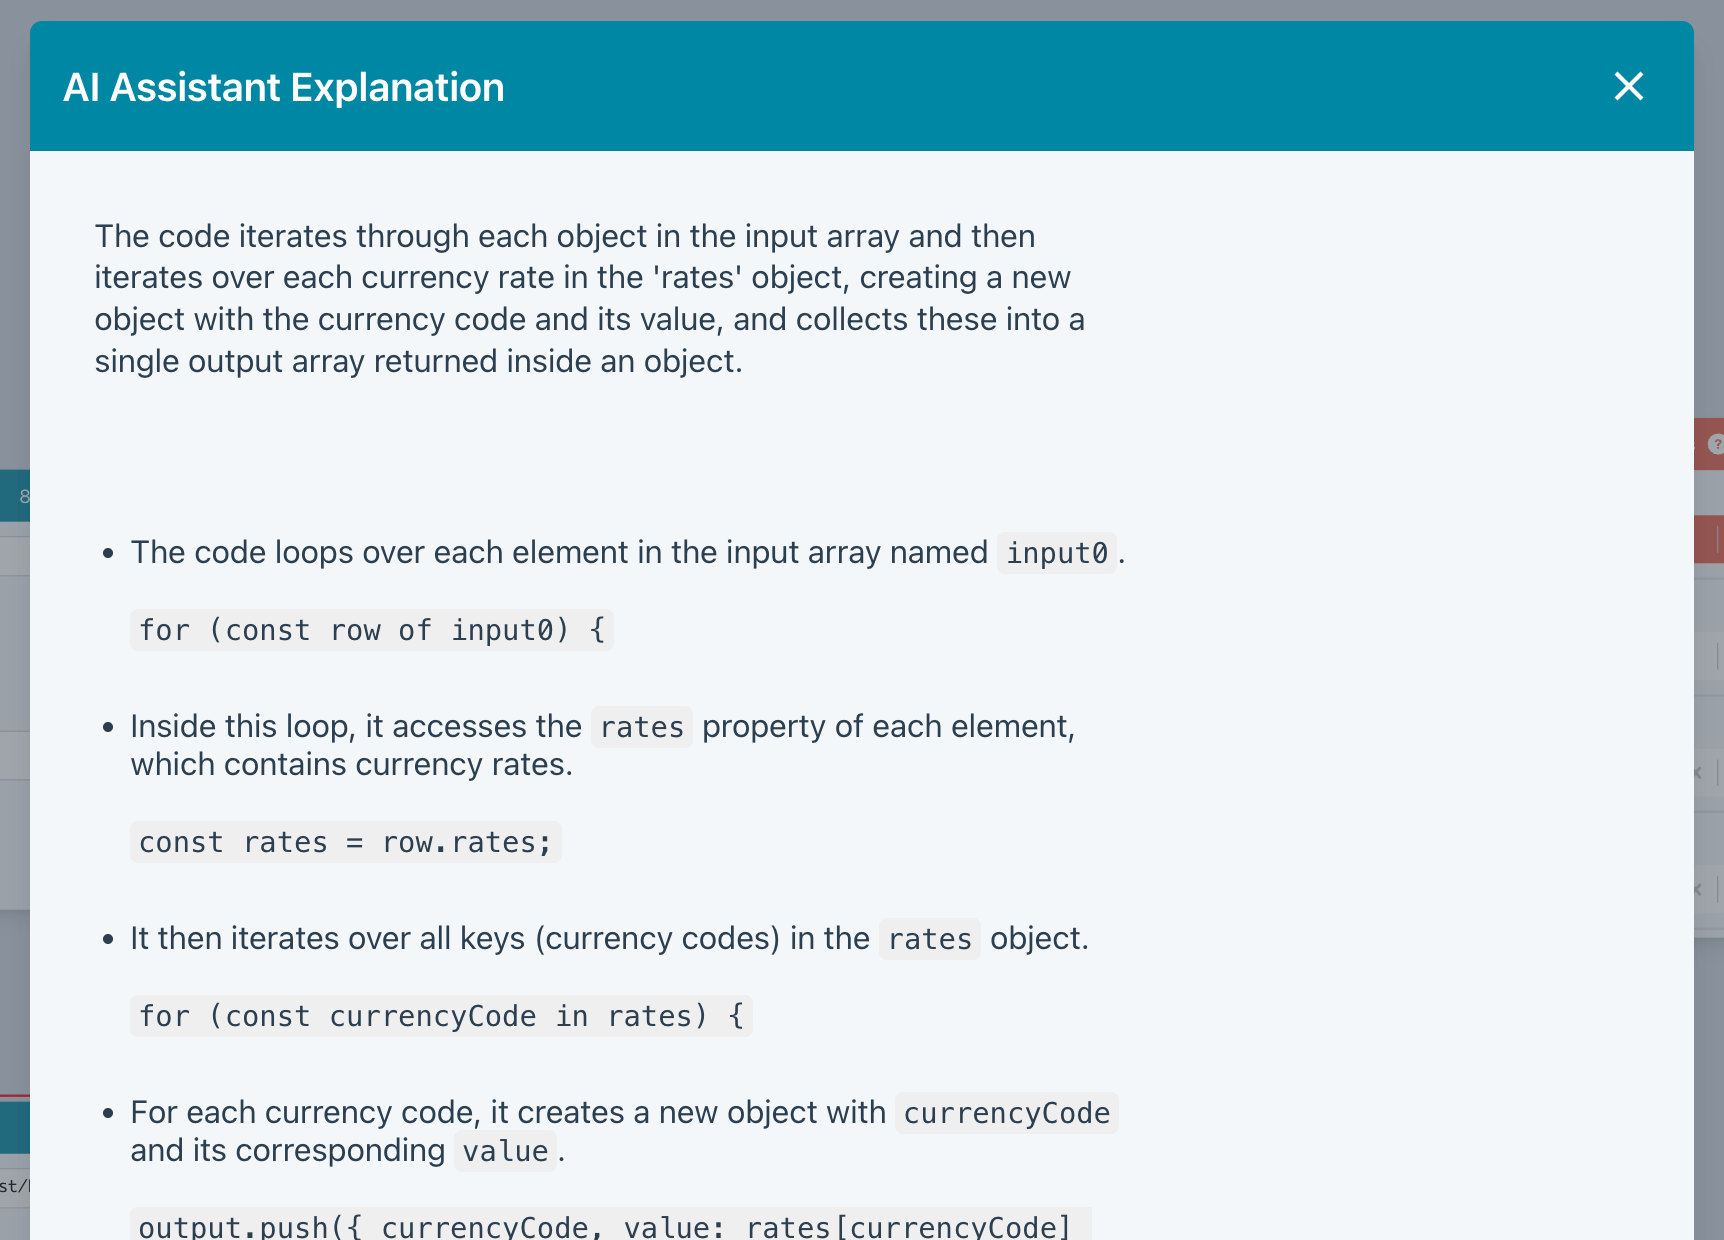Click the bullet text "For each currency code"

click(508, 1113)
